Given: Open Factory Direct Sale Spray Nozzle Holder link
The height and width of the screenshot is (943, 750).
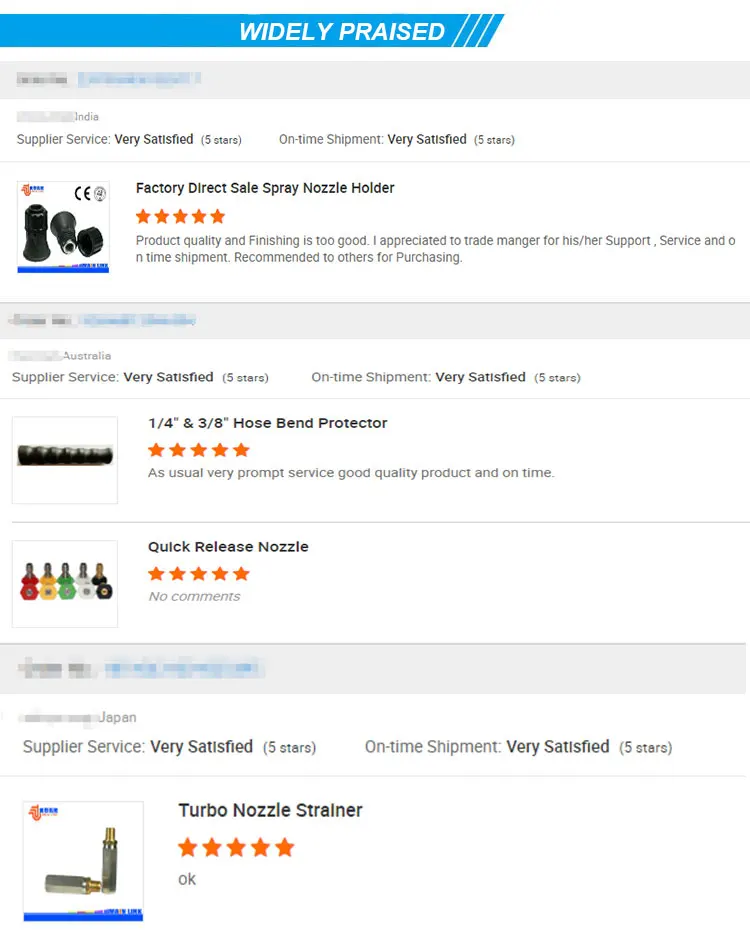Looking at the screenshot, I should point(265,188).
